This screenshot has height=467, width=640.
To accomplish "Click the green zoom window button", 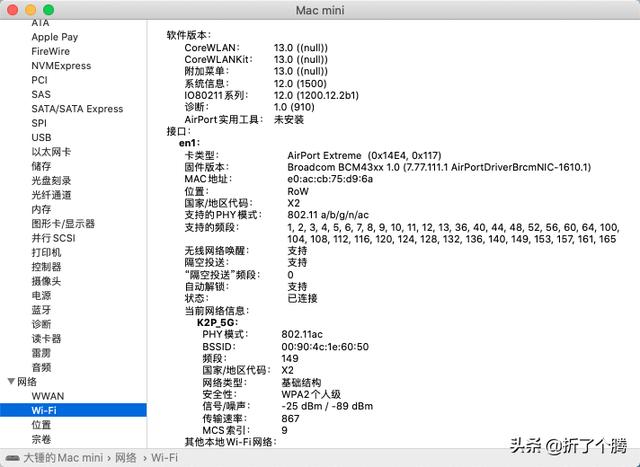I will pyautogui.click(x=49, y=10).
